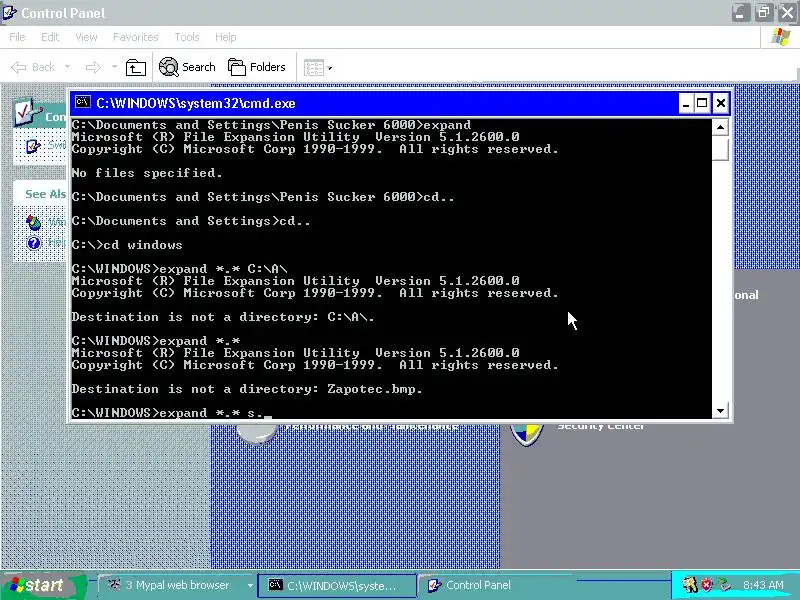Click the Performance and Maintenance category icon
This screenshot has width=800, height=600.
pyautogui.click(x=257, y=434)
